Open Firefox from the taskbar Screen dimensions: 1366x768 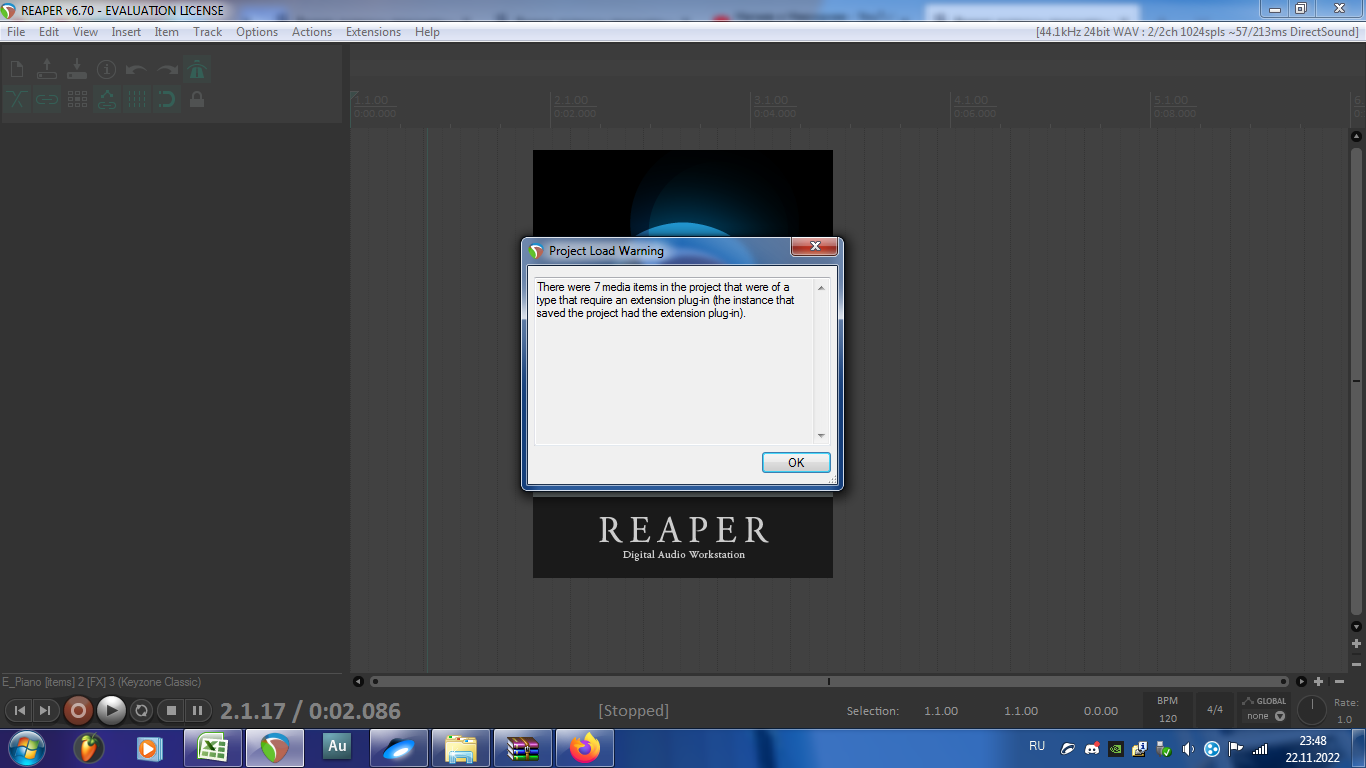[x=585, y=748]
